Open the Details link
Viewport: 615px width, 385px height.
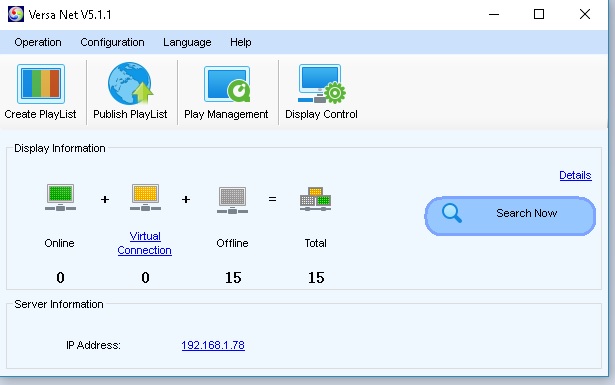click(575, 175)
